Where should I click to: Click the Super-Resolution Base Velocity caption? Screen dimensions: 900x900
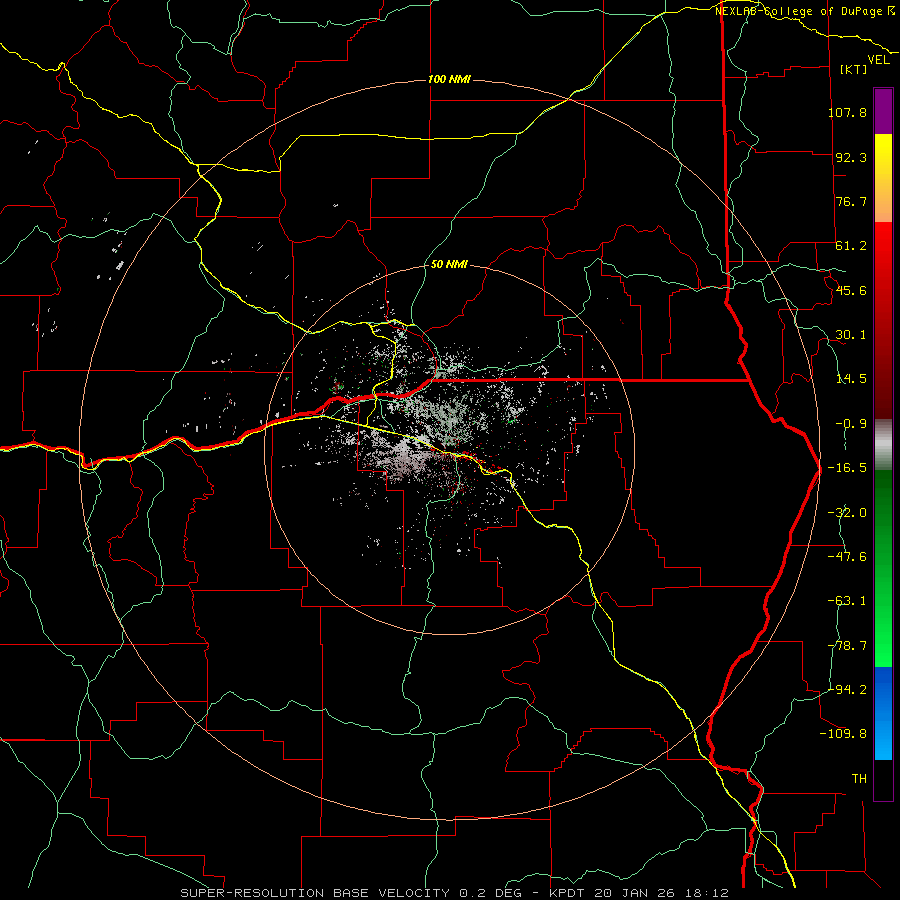(x=455, y=893)
